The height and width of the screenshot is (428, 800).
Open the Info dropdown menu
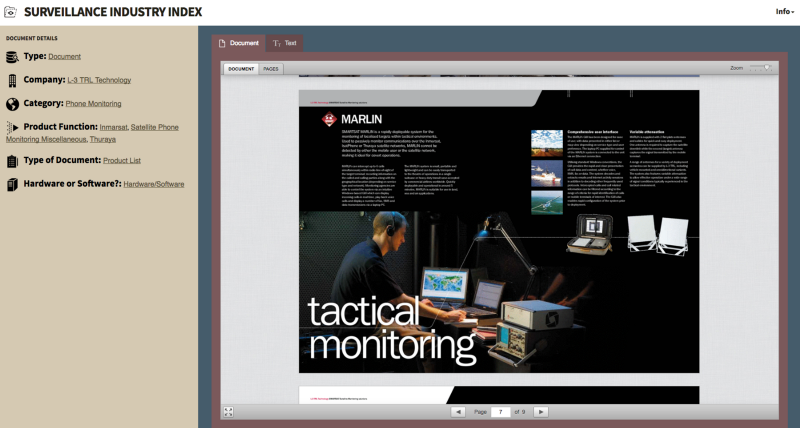click(784, 12)
